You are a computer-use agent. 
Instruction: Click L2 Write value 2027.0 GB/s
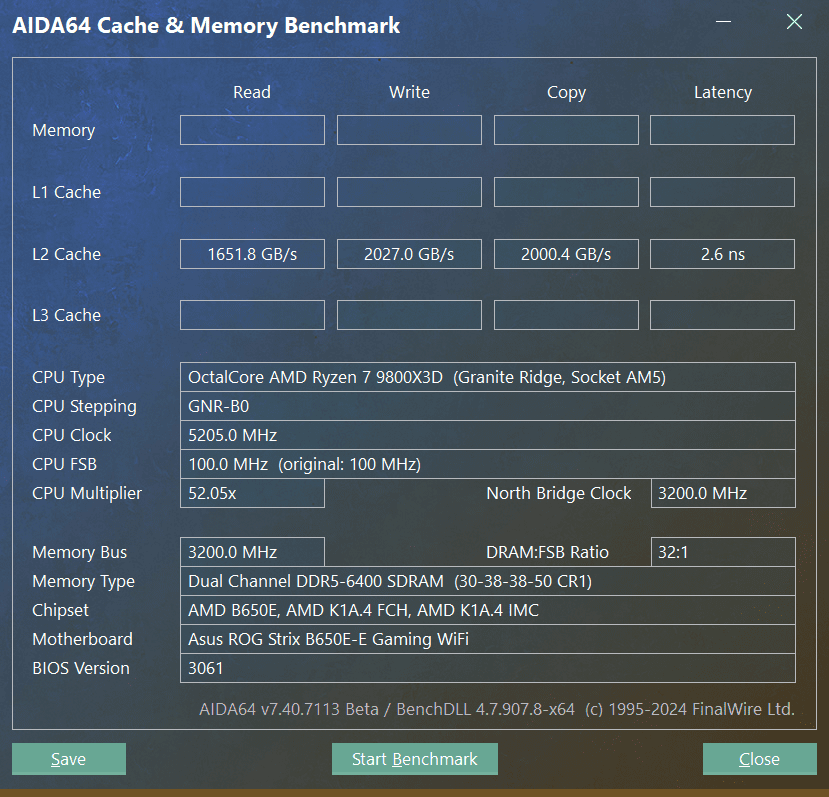click(409, 254)
